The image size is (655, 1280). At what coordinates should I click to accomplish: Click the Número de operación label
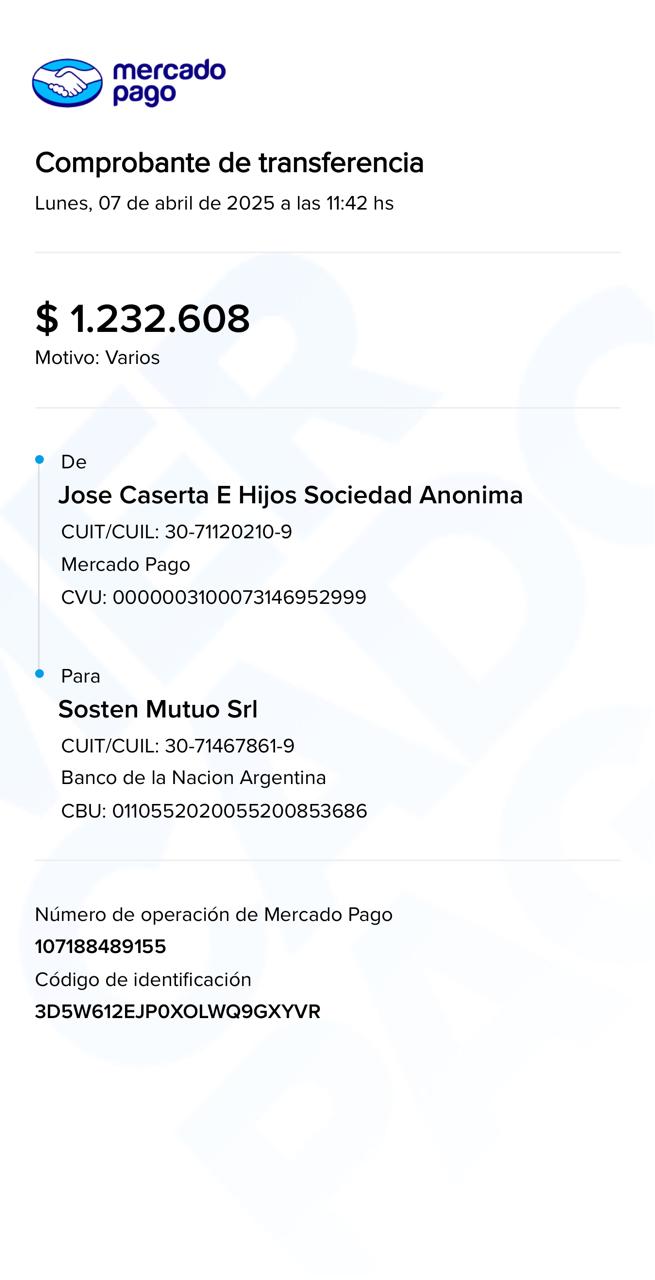pyautogui.click(x=213, y=914)
